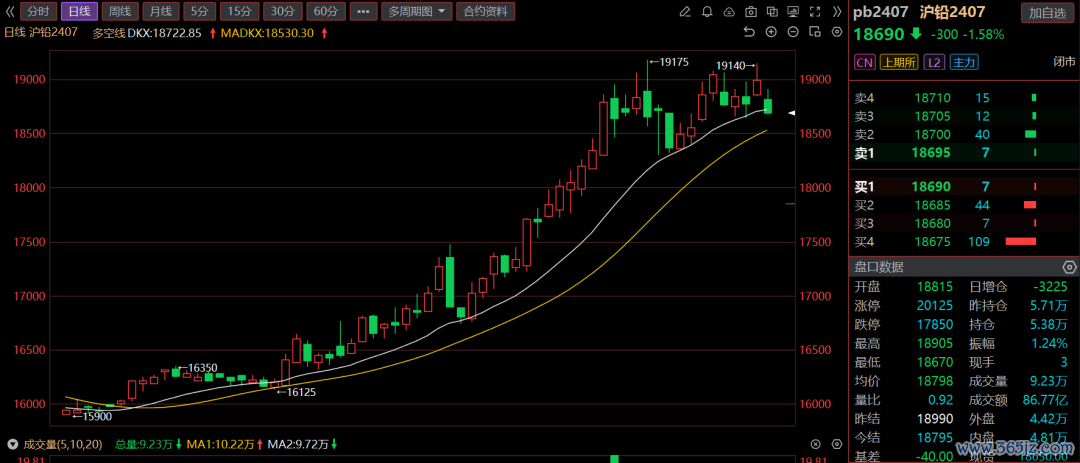This screenshot has height=463, width=1080.
Task: Click the undo arrow icon
Action: click(750, 32)
